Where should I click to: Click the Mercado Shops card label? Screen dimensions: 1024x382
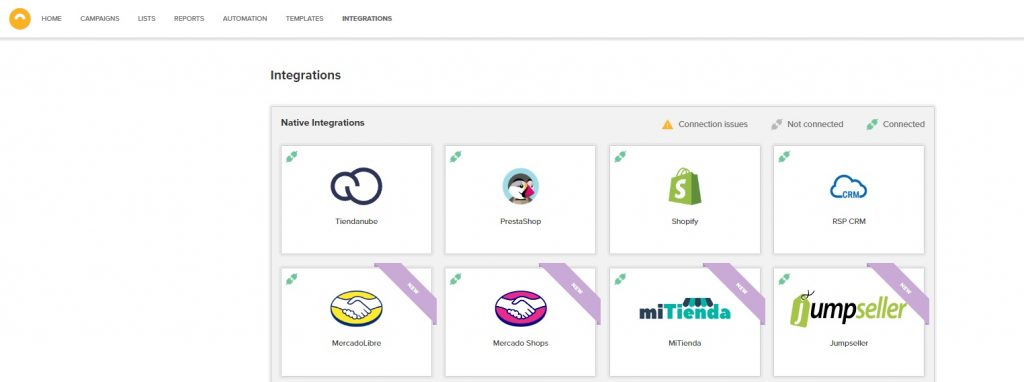tap(520, 343)
